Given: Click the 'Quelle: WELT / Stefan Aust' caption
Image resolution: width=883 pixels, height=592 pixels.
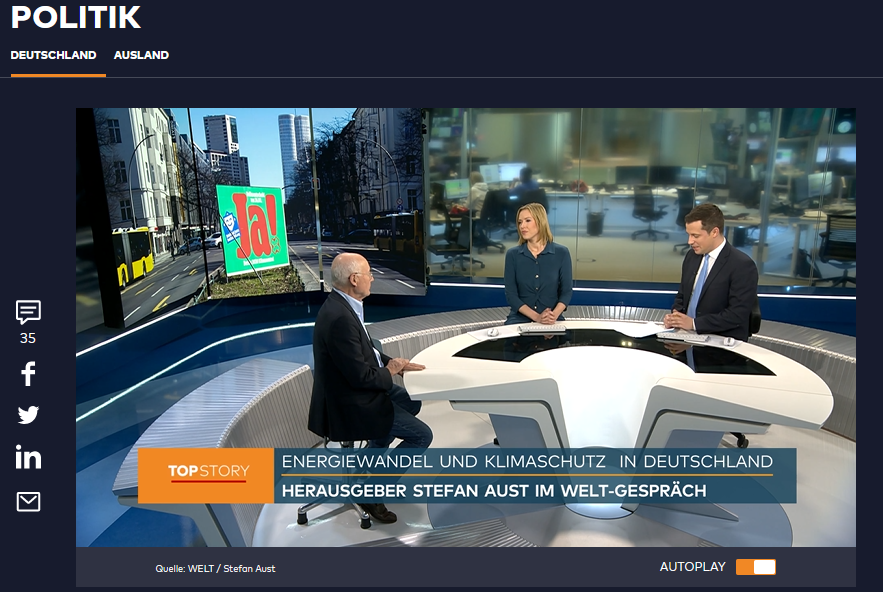Looking at the screenshot, I should [x=216, y=568].
